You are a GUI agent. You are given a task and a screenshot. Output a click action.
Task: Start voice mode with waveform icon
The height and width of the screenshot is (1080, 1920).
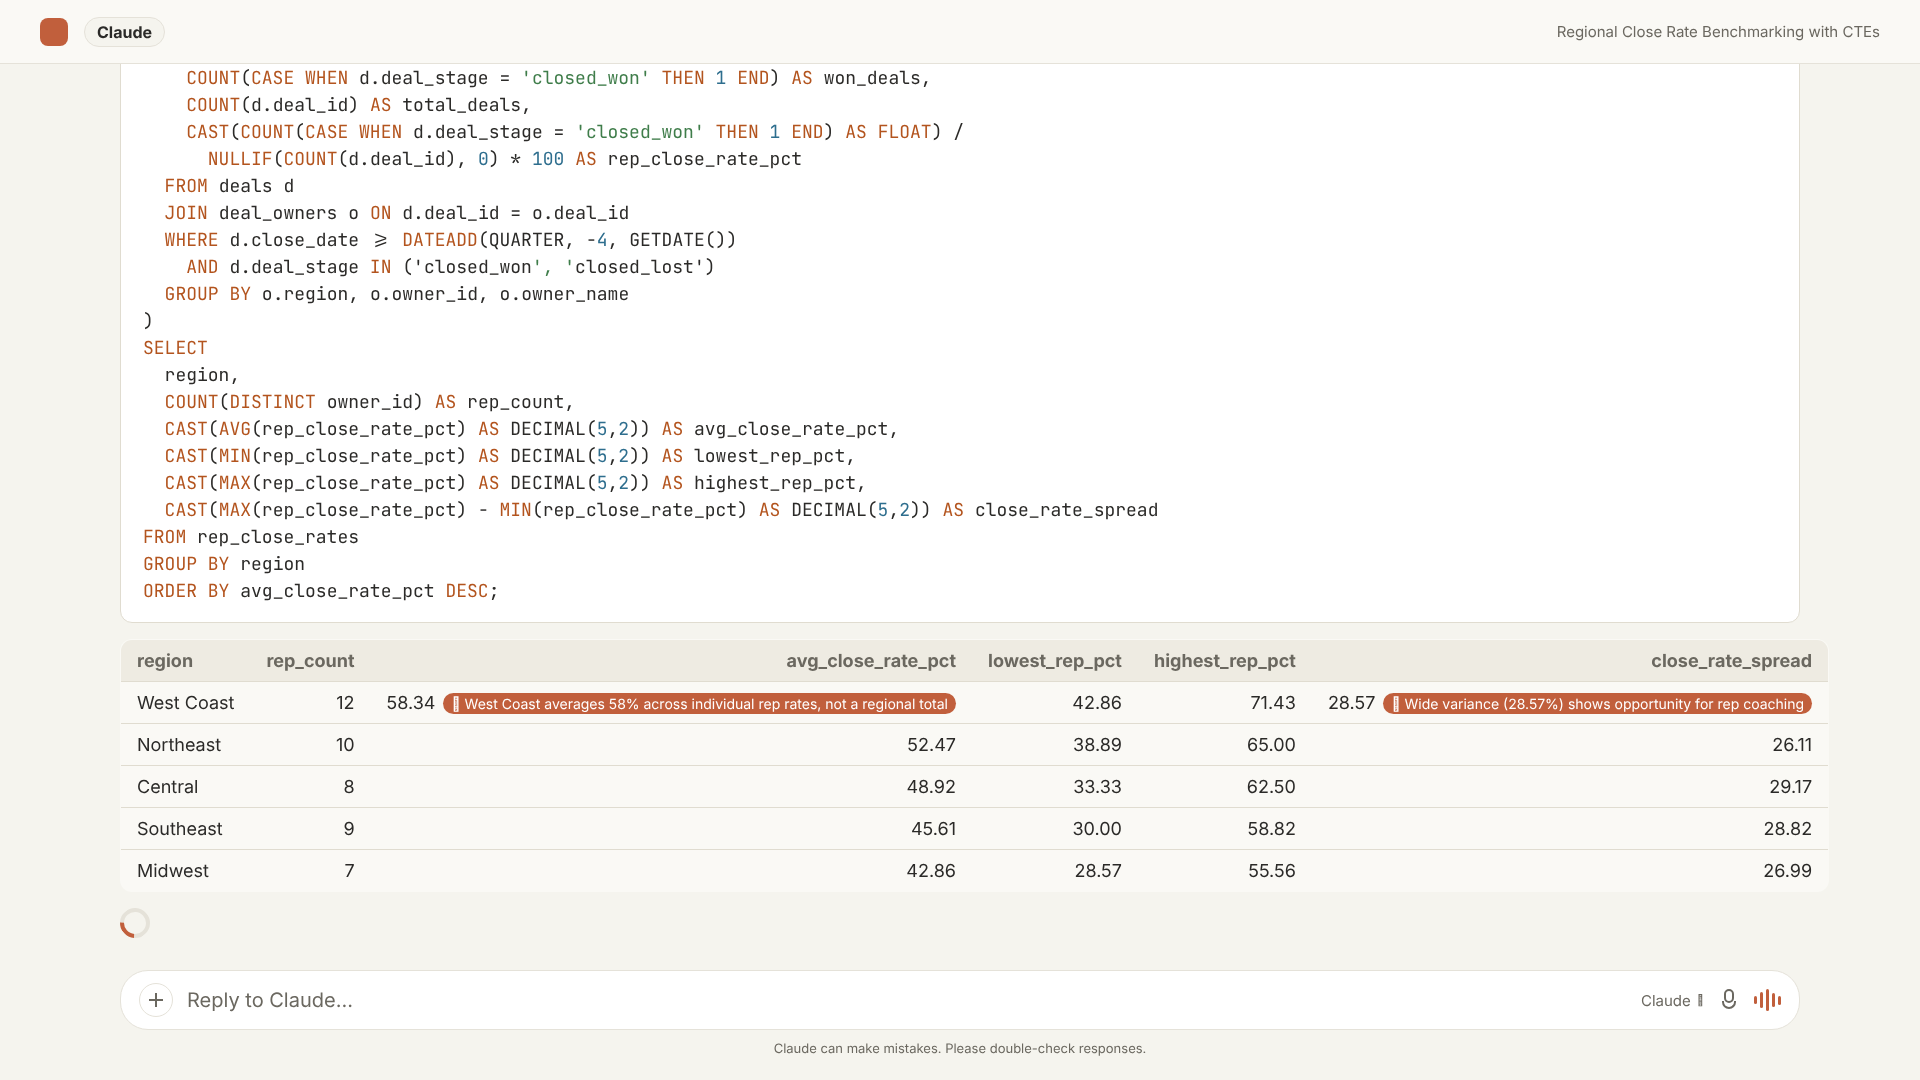click(x=1767, y=1000)
